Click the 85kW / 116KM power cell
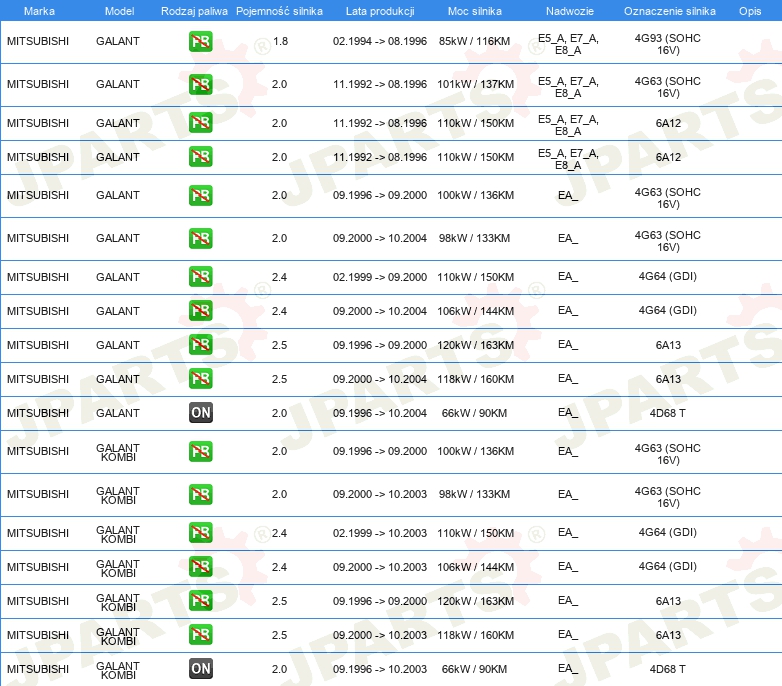 tap(475, 42)
